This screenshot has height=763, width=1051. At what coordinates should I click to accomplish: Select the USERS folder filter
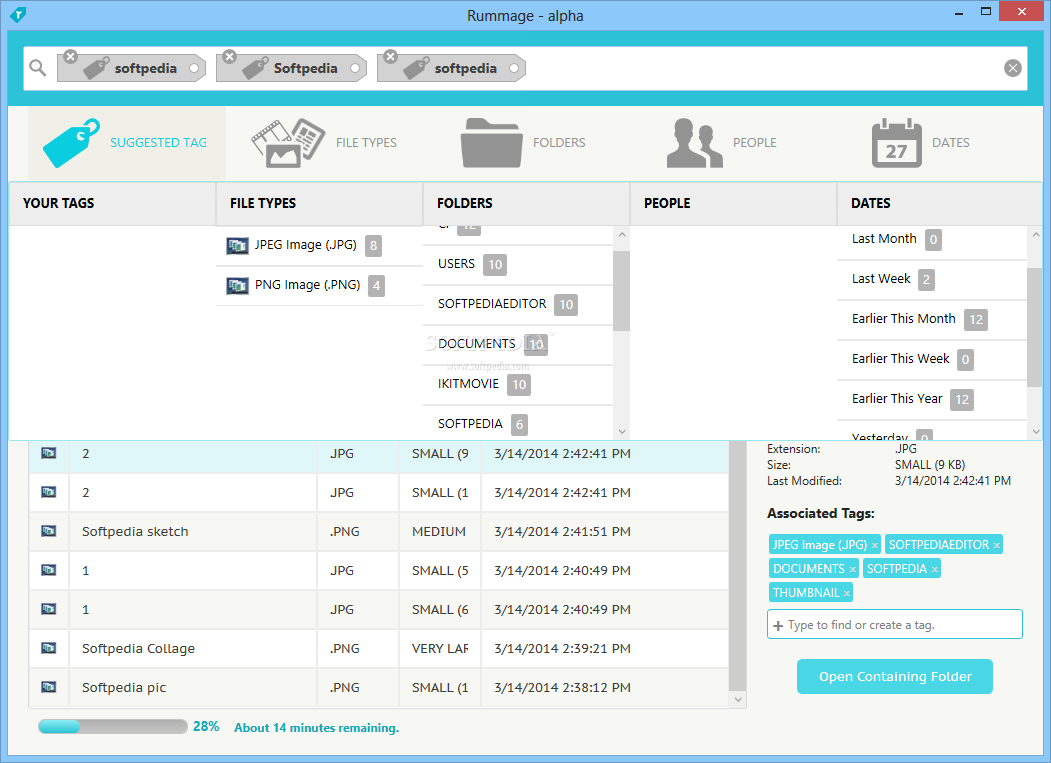tap(517, 265)
